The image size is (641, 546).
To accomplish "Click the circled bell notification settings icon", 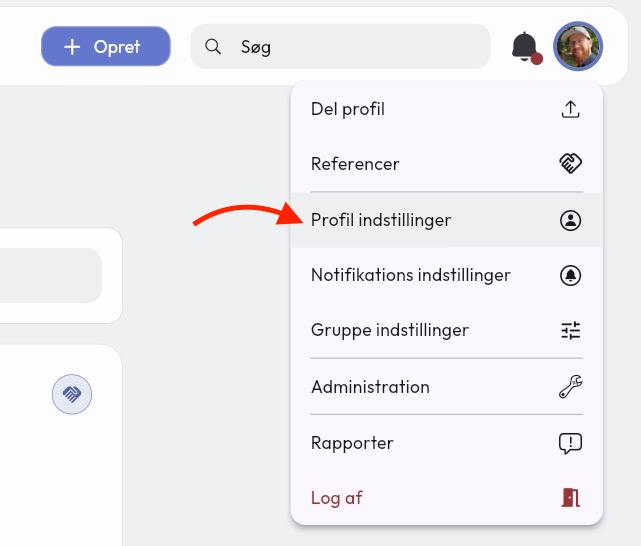I will point(570,275).
